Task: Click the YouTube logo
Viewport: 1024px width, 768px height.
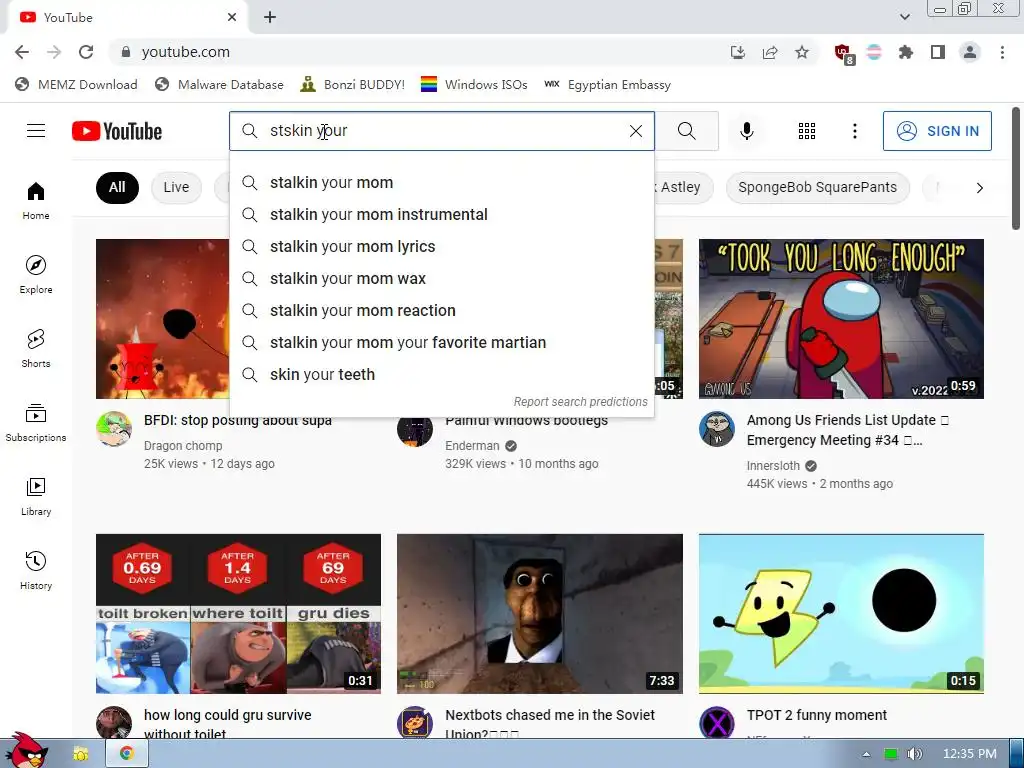Action: (117, 131)
